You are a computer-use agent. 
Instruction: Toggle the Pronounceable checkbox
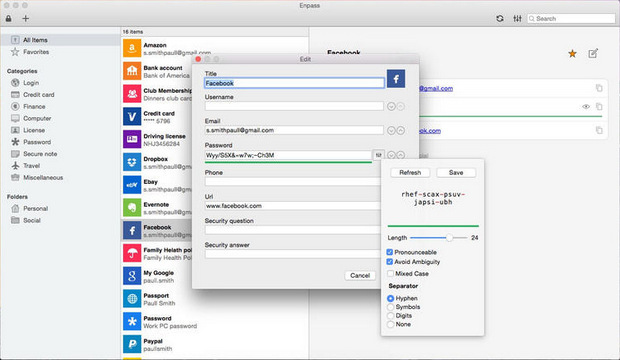point(389,252)
